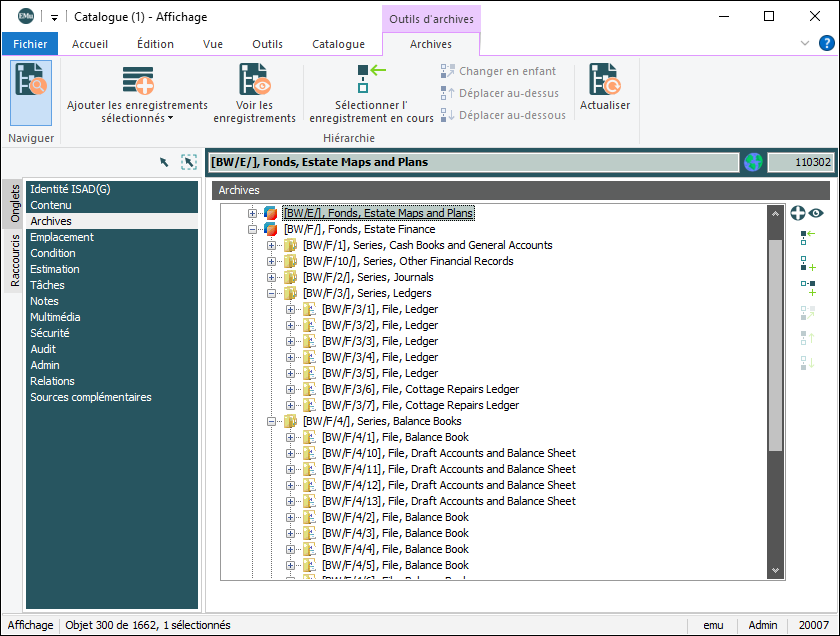Viewport: 840px width, 636px height.
Task: Expand the BW/E Estate Maps and Plans fonds
Action: click(253, 213)
